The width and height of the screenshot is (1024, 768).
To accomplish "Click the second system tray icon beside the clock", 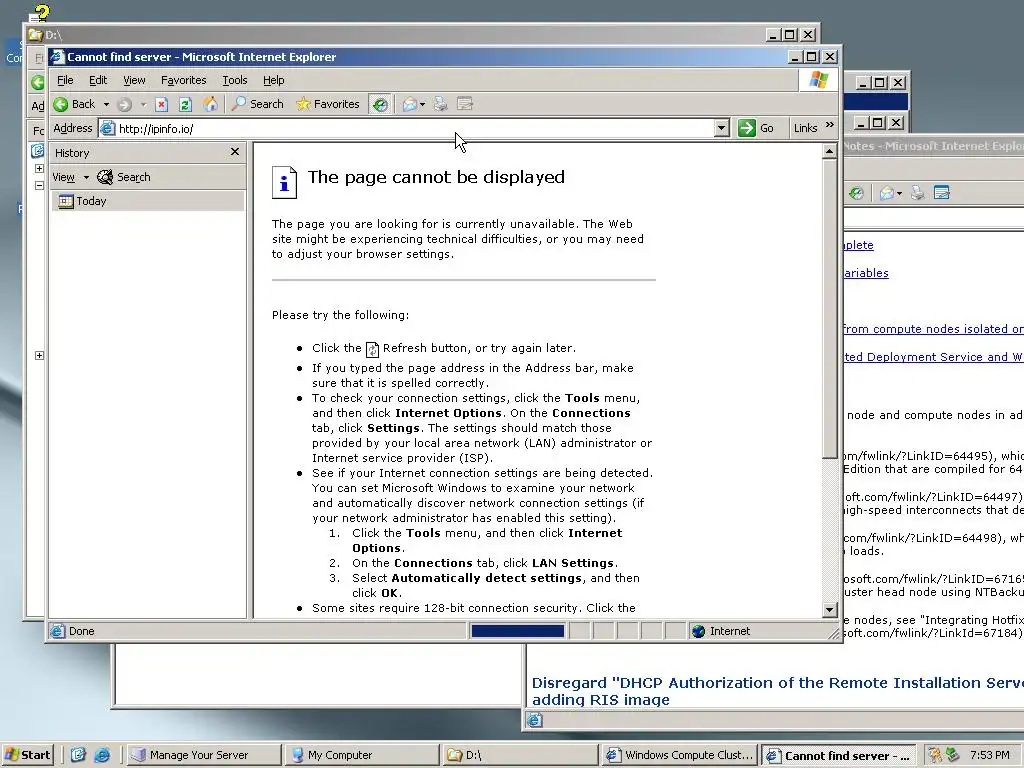I will click(x=952, y=755).
